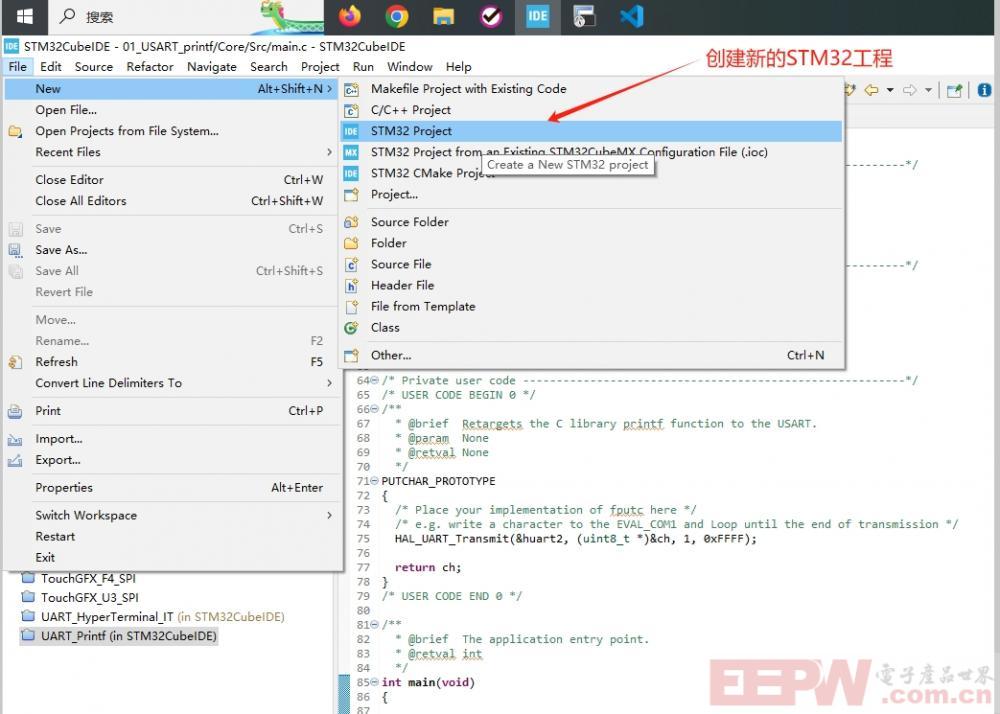
Task: Collapse the comment fold at line 81
Action: [375, 624]
